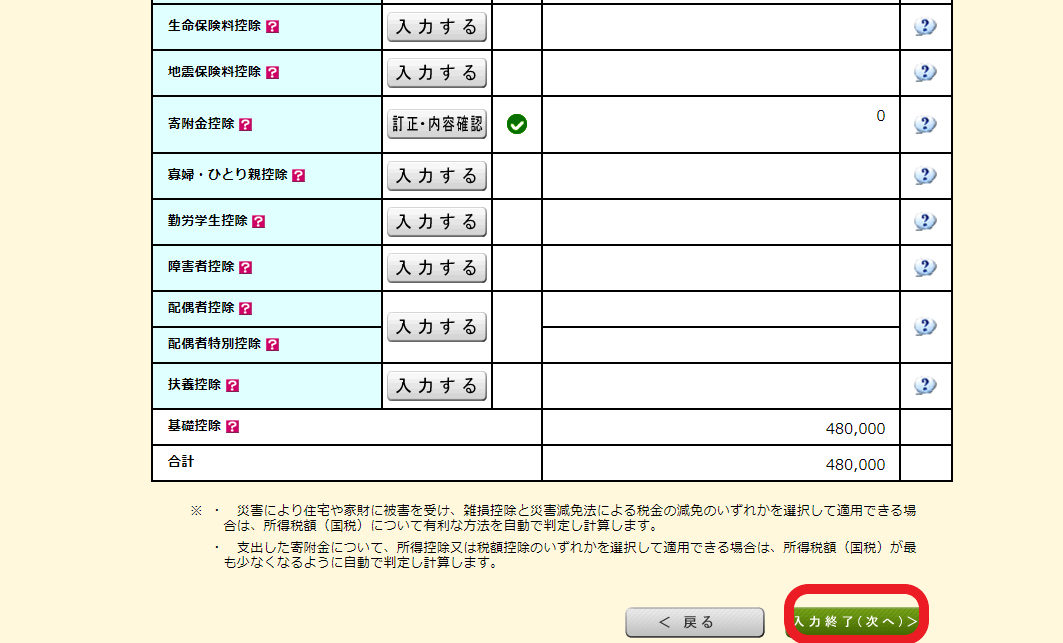
Task: Click the 配偶者特別控除 label text
Action: point(214,344)
